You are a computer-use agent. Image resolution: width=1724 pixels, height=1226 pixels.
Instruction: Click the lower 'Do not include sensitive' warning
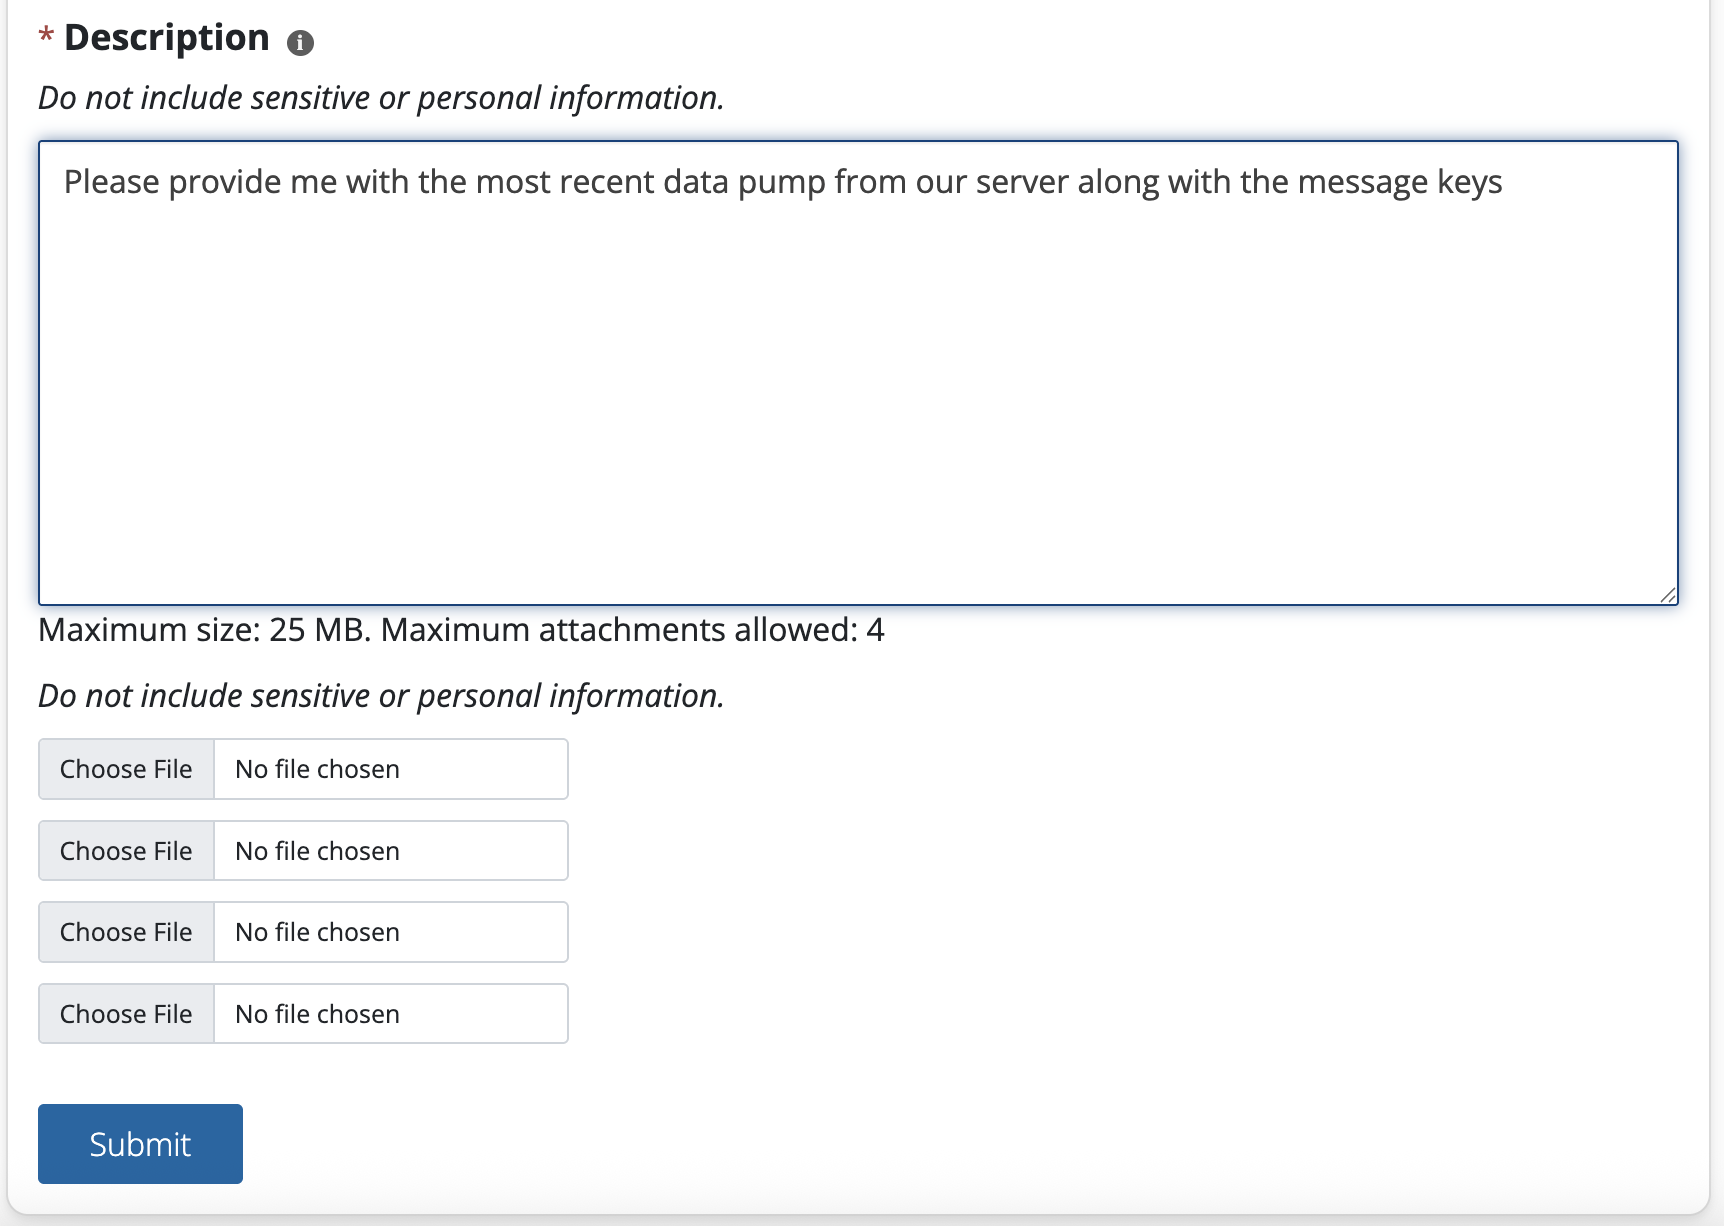coord(381,695)
